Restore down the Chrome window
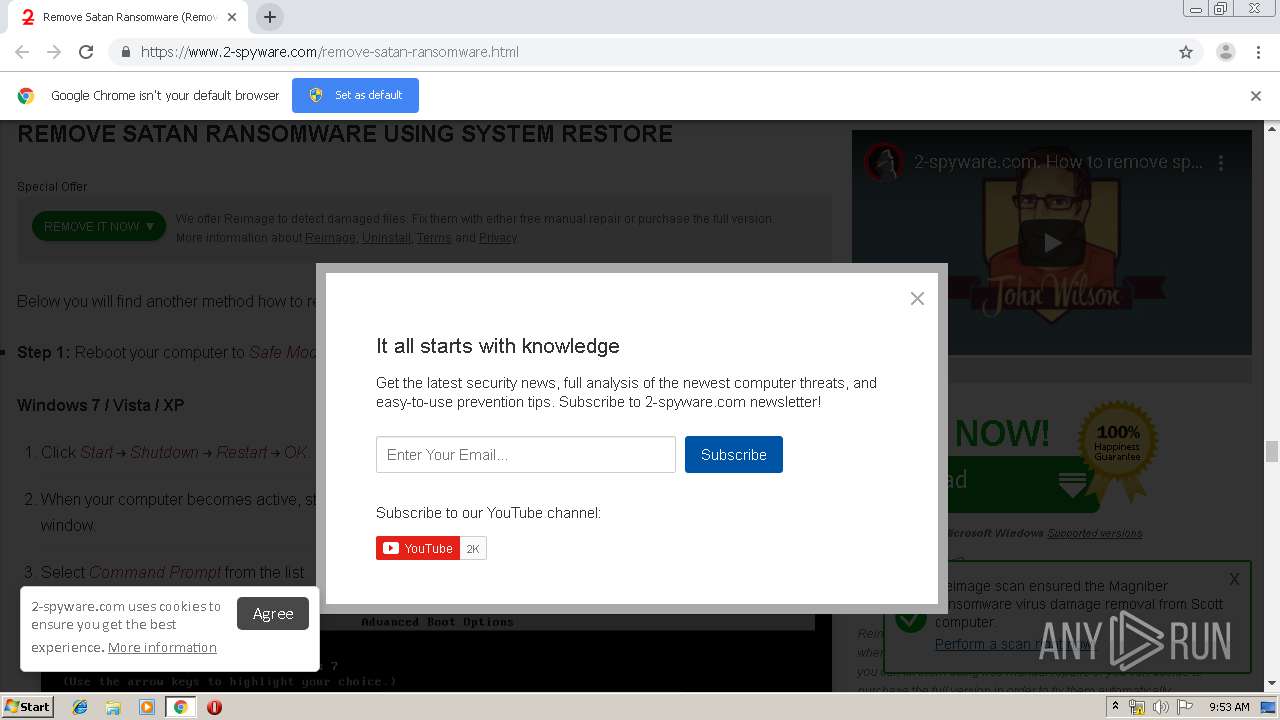Viewport: 1280px width, 720px height. (1221, 9)
